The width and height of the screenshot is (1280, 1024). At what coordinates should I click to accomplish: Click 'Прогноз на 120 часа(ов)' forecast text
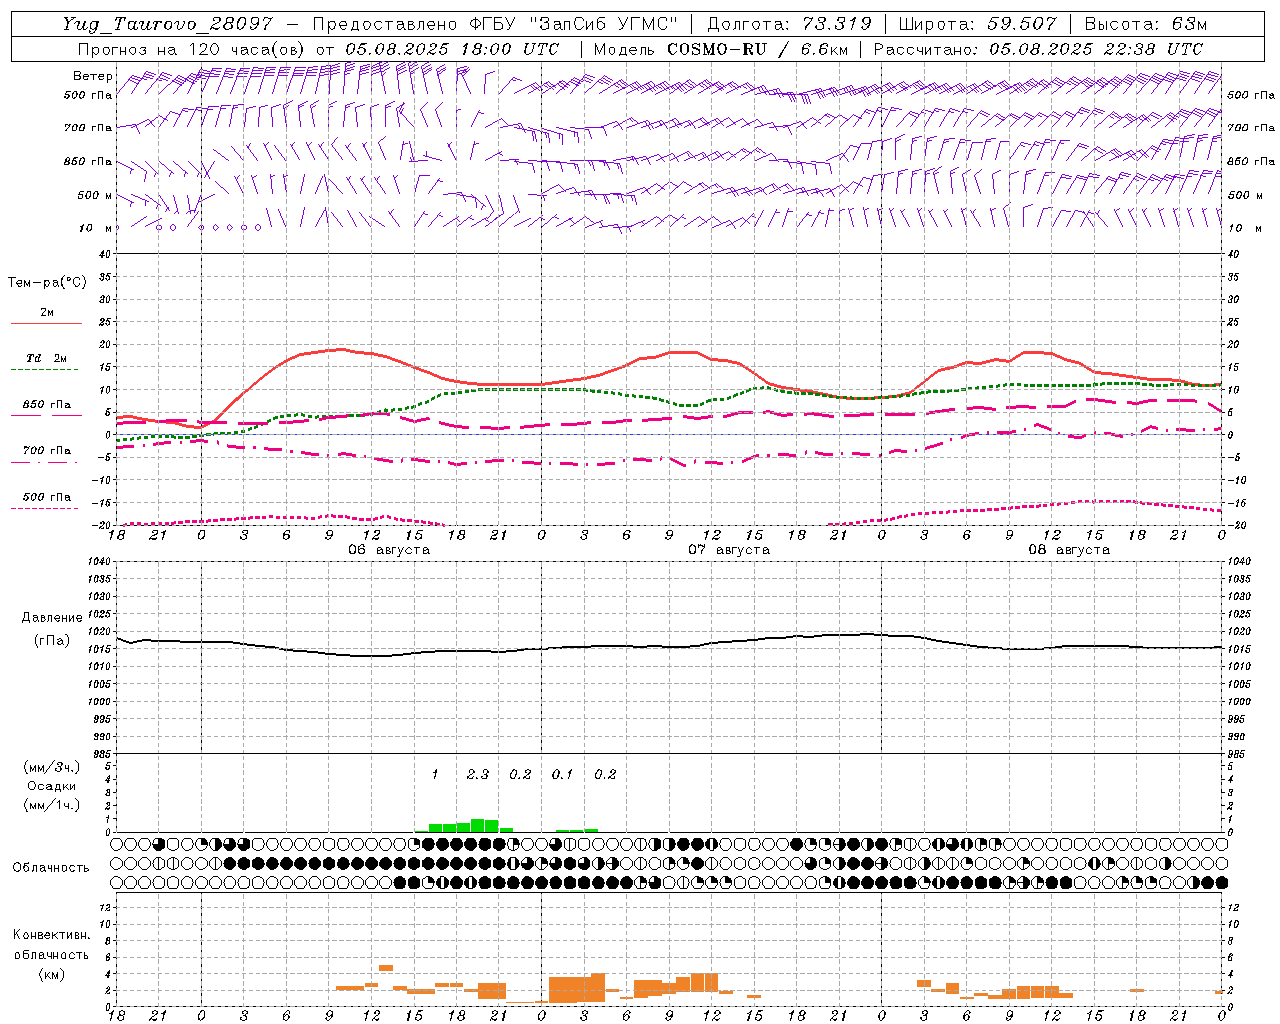192,49
